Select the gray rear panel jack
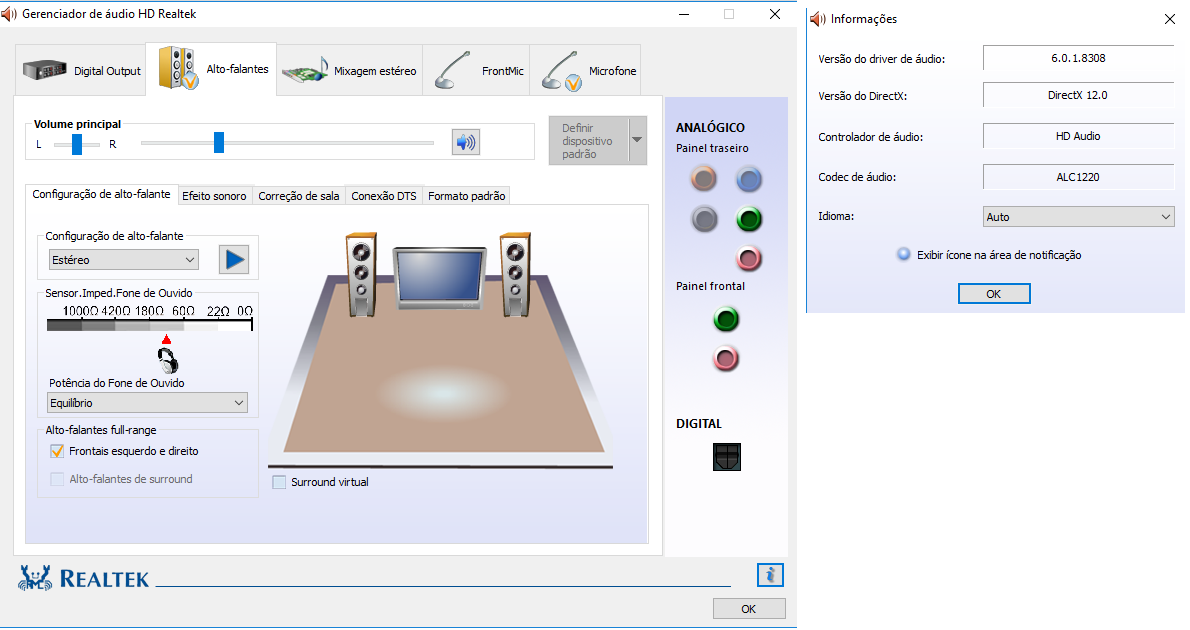 704,219
